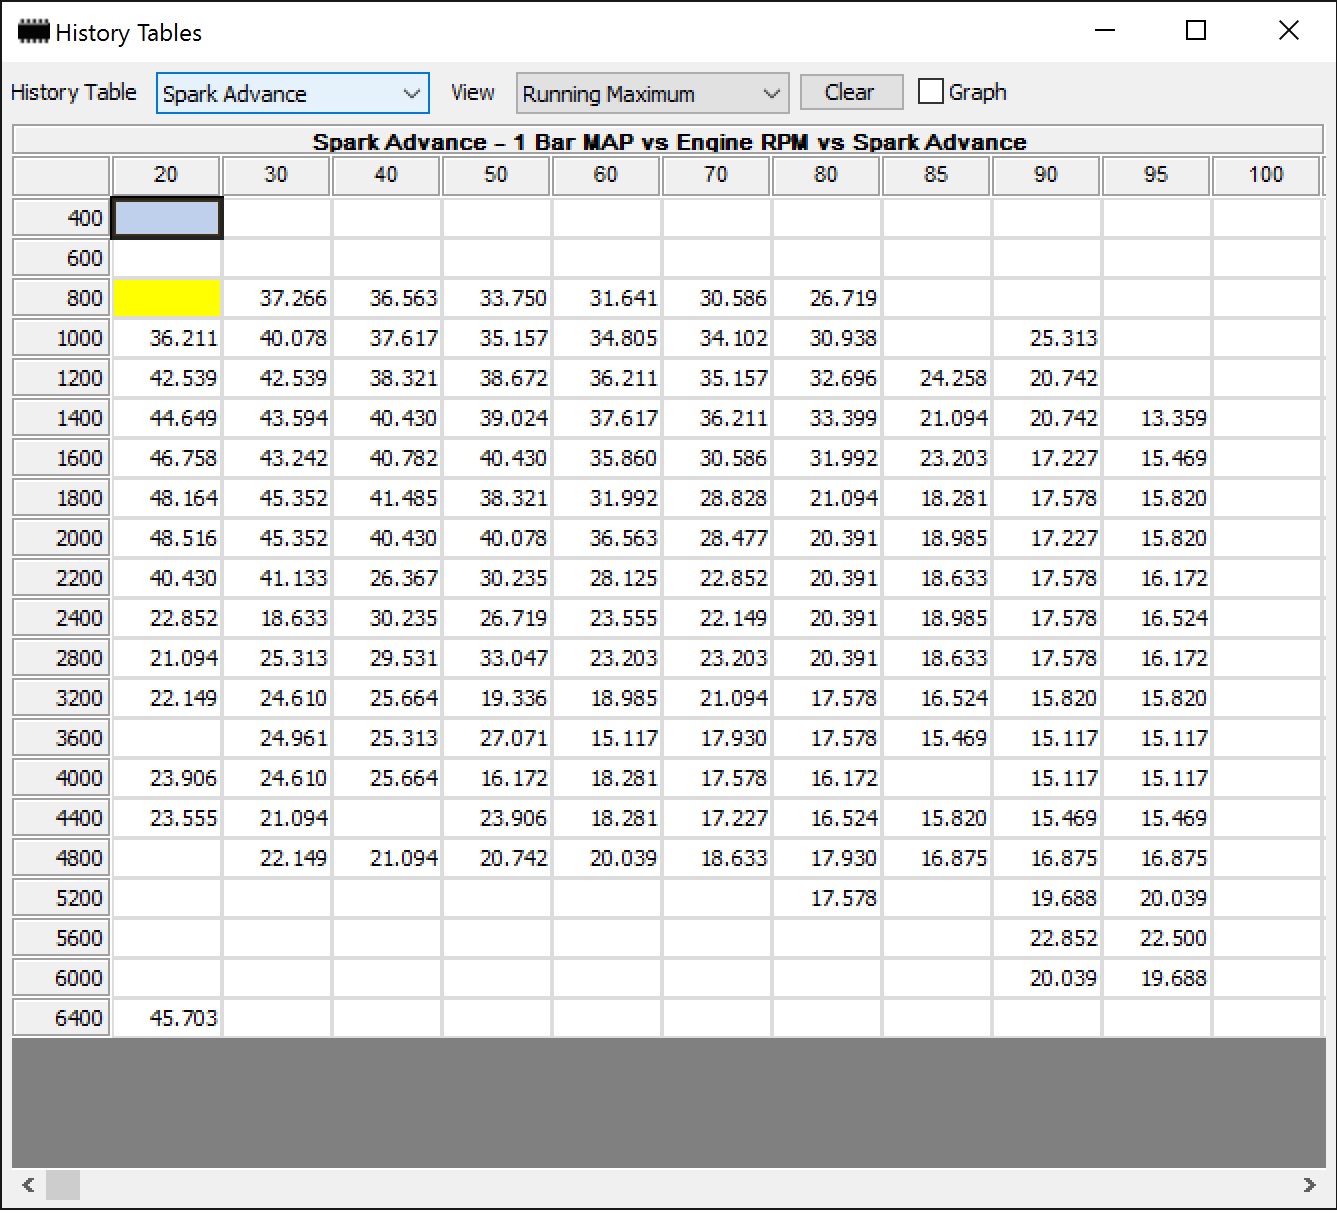Select cell with value 45.703
This screenshot has height=1213, width=1337.
coord(167,1018)
